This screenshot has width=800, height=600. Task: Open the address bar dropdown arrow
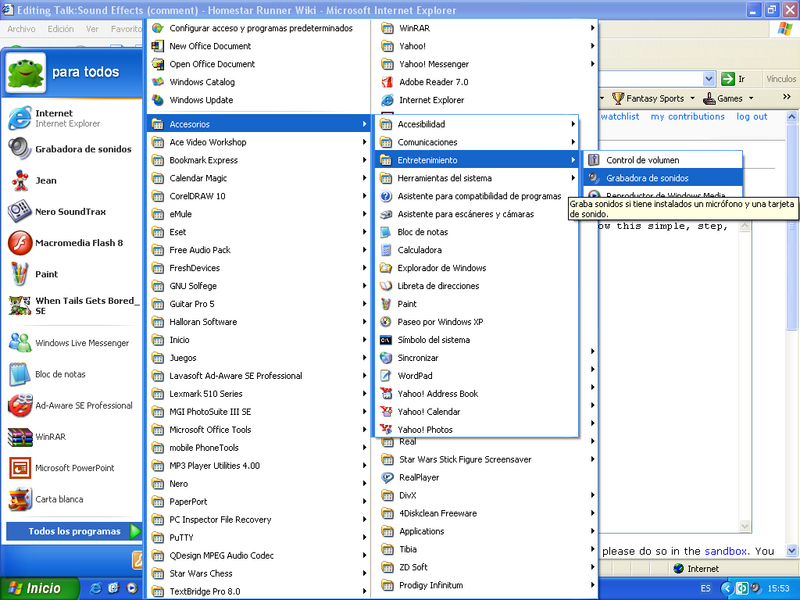(x=709, y=79)
